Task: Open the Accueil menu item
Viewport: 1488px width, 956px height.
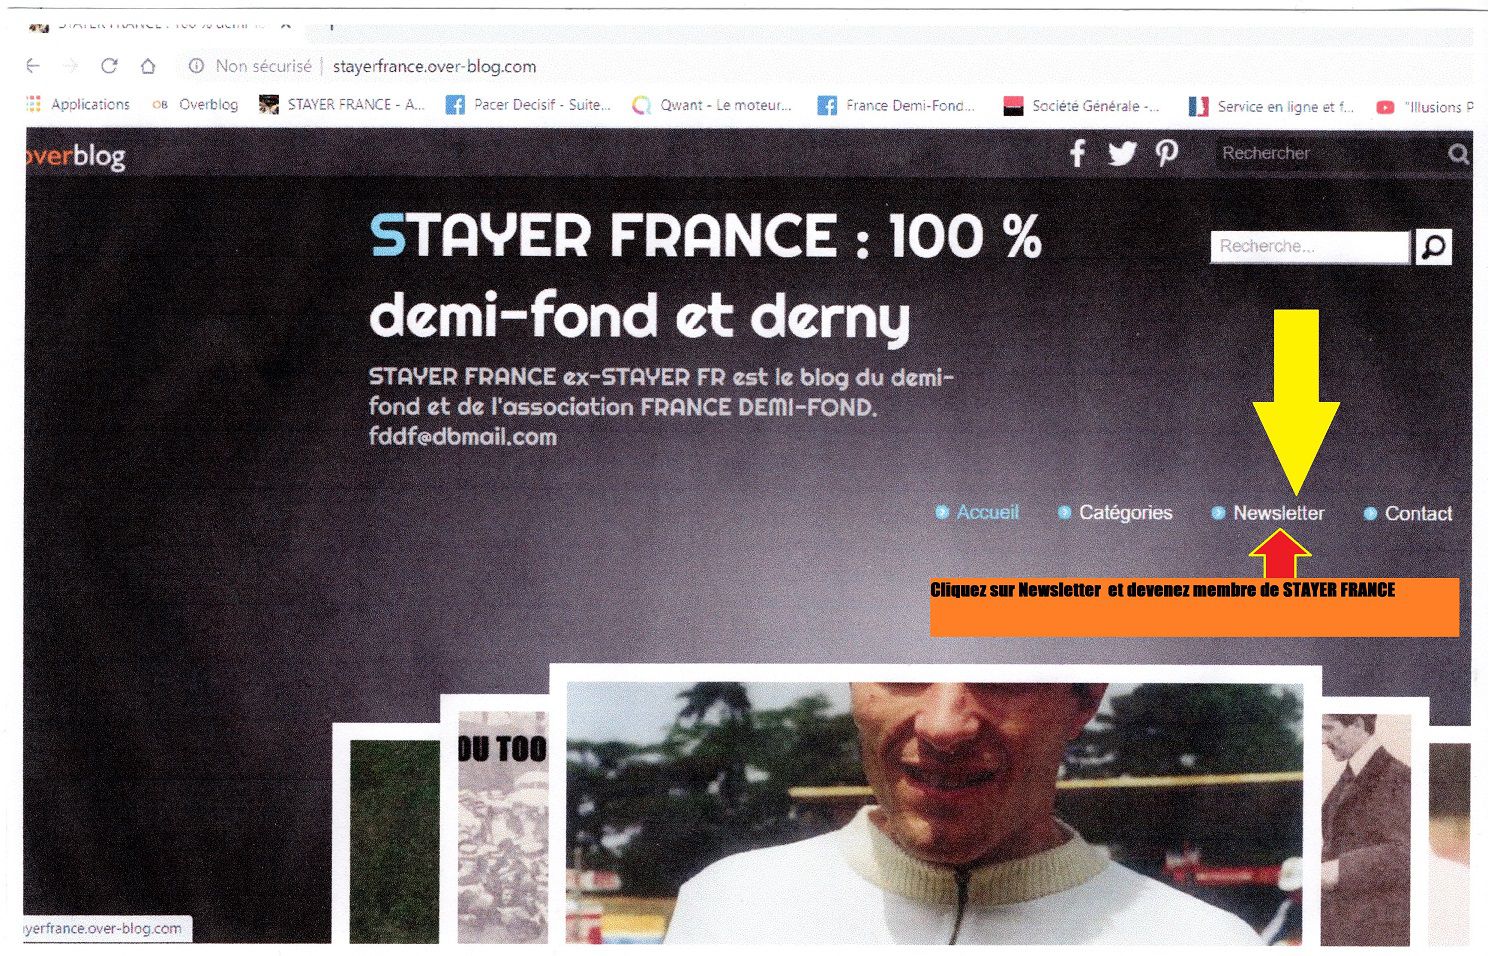Action: click(x=977, y=512)
